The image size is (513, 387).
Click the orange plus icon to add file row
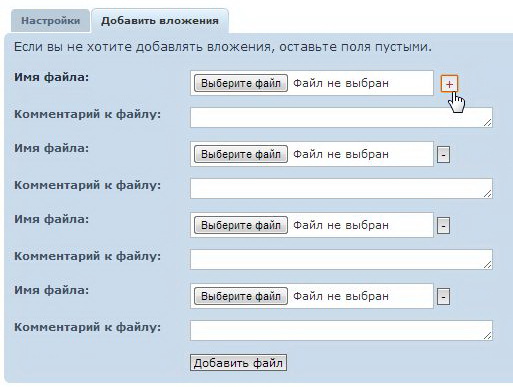(x=449, y=84)
